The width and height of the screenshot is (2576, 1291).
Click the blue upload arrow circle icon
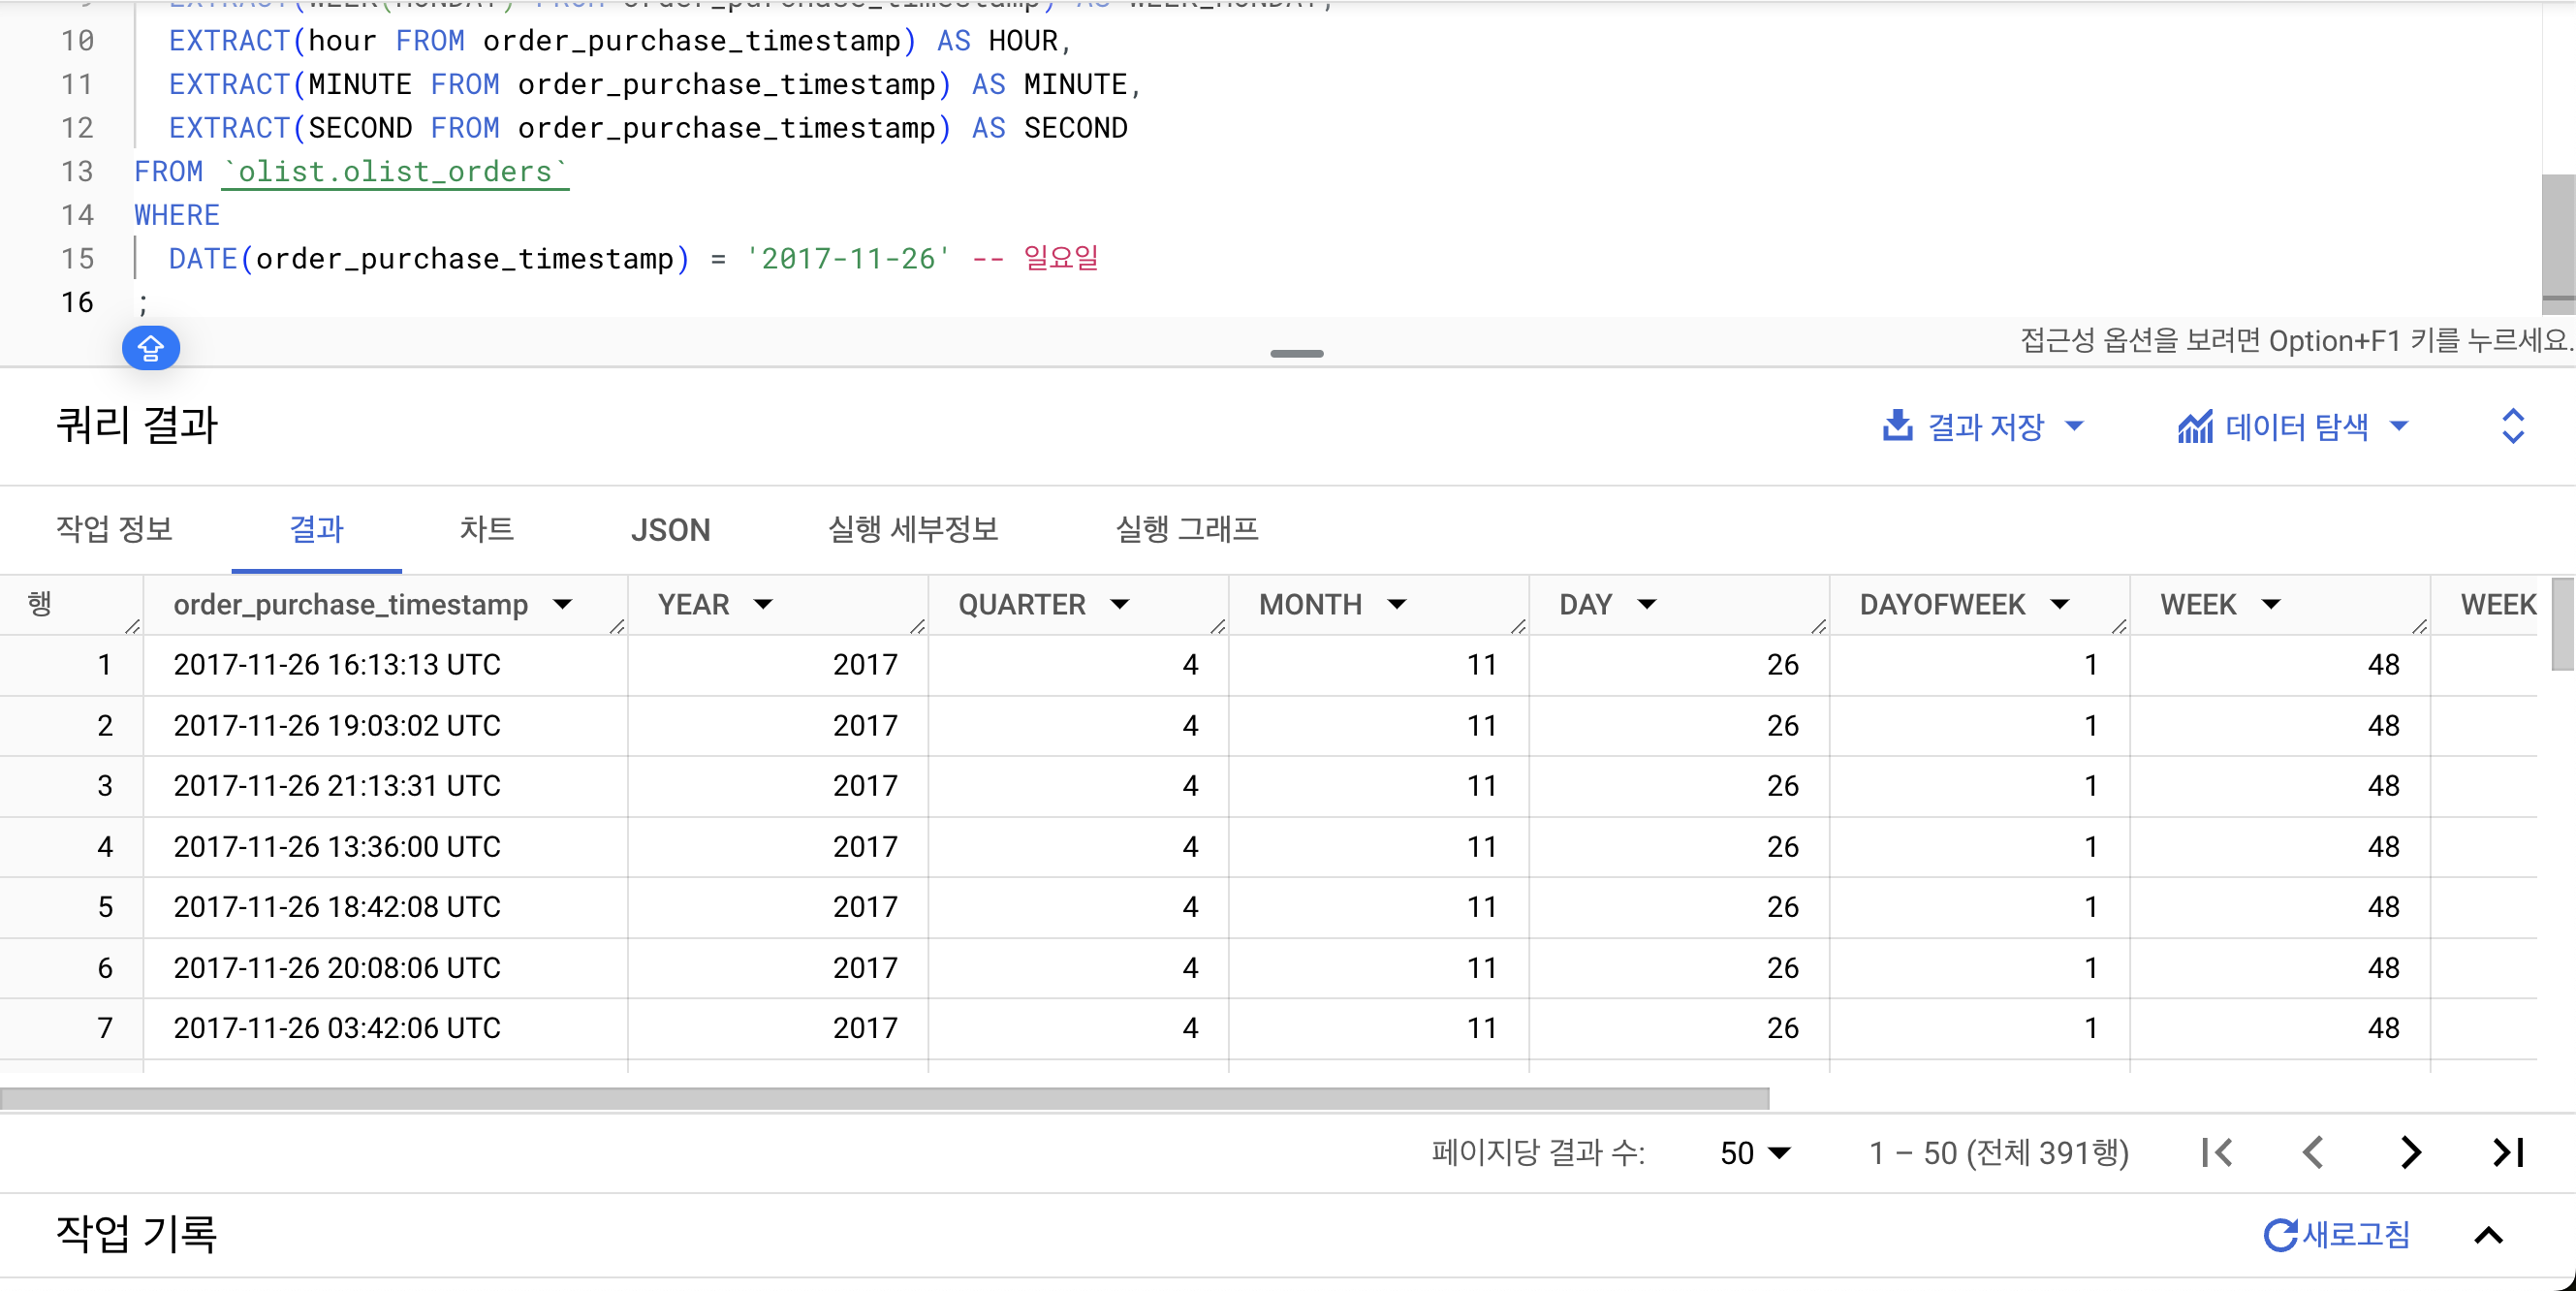point(150,347)
